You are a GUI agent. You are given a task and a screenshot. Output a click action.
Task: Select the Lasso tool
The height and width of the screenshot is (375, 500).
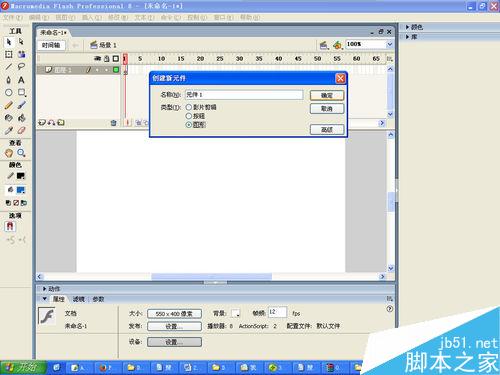pos(21,67)
